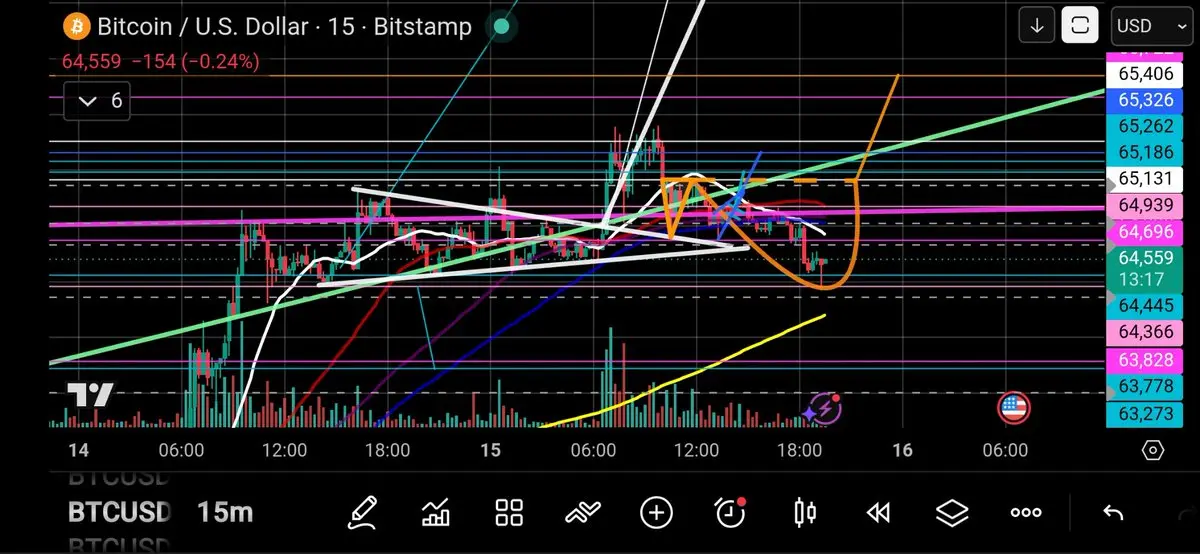Select the 63,778 price label
The image size is (1200, 554).
1145,386
